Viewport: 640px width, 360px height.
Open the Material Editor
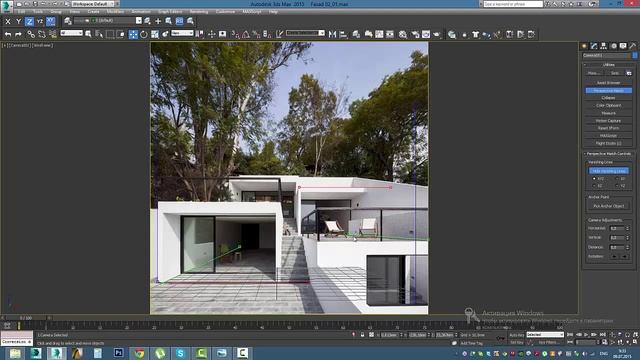click(402, 35)
